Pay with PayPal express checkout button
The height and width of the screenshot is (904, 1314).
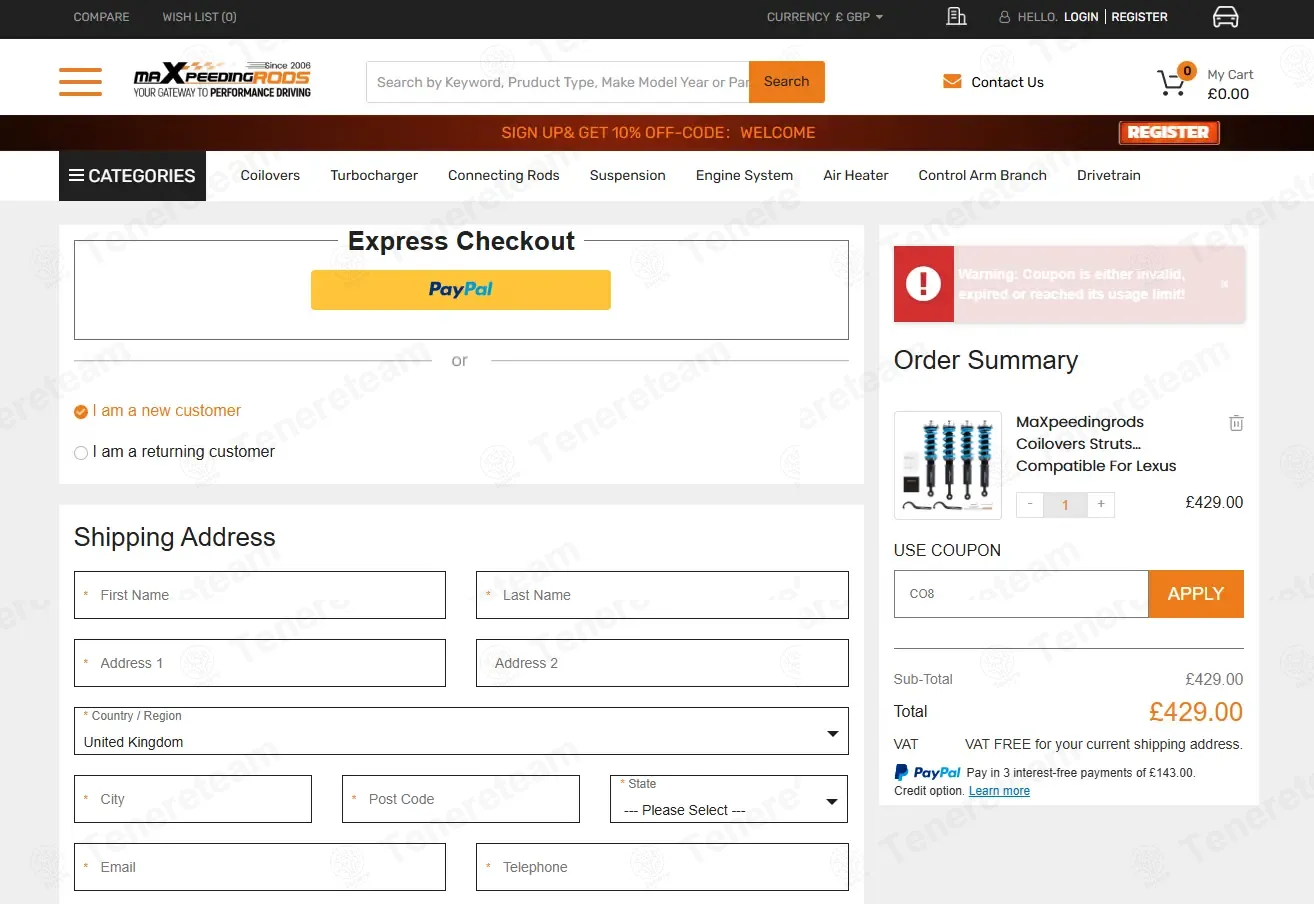(x=461, y=290)
